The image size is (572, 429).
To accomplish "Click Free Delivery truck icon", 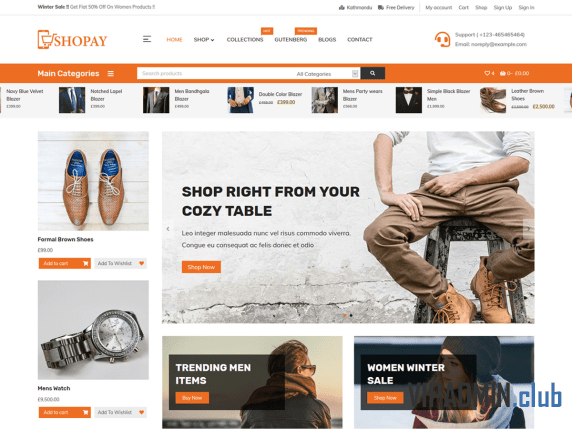I will coord(380,7).
